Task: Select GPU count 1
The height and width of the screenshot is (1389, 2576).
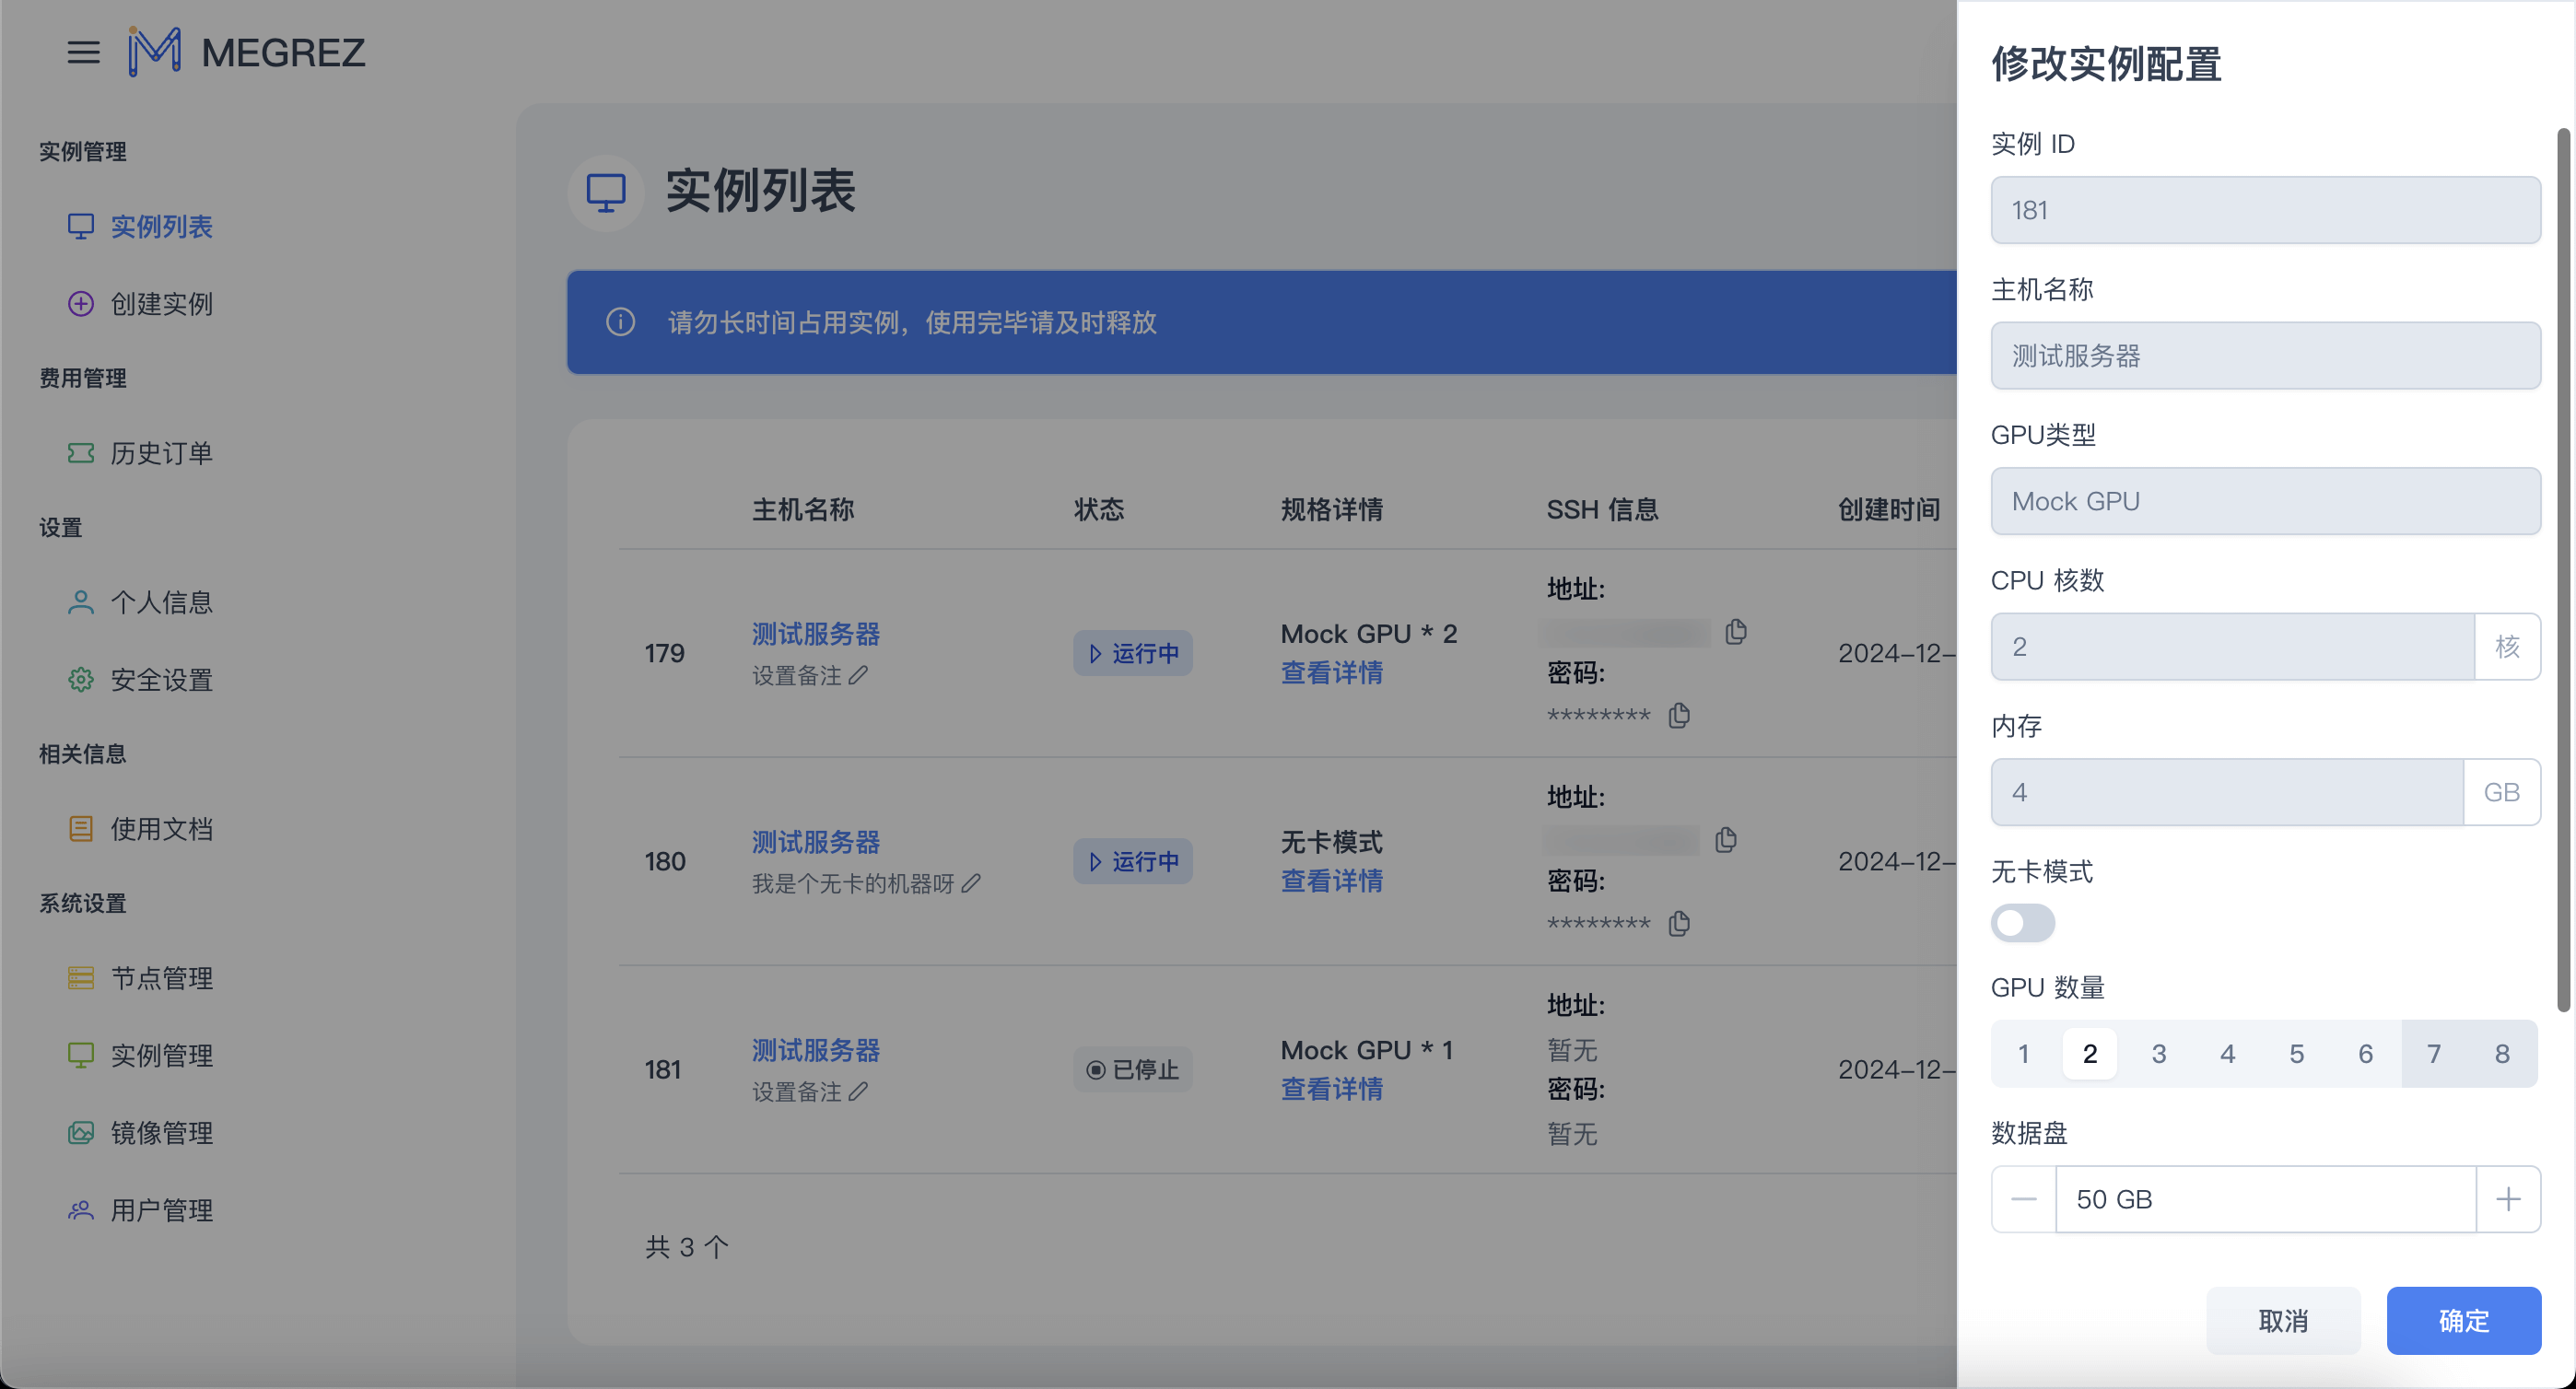Action: pos(2023,1053)
